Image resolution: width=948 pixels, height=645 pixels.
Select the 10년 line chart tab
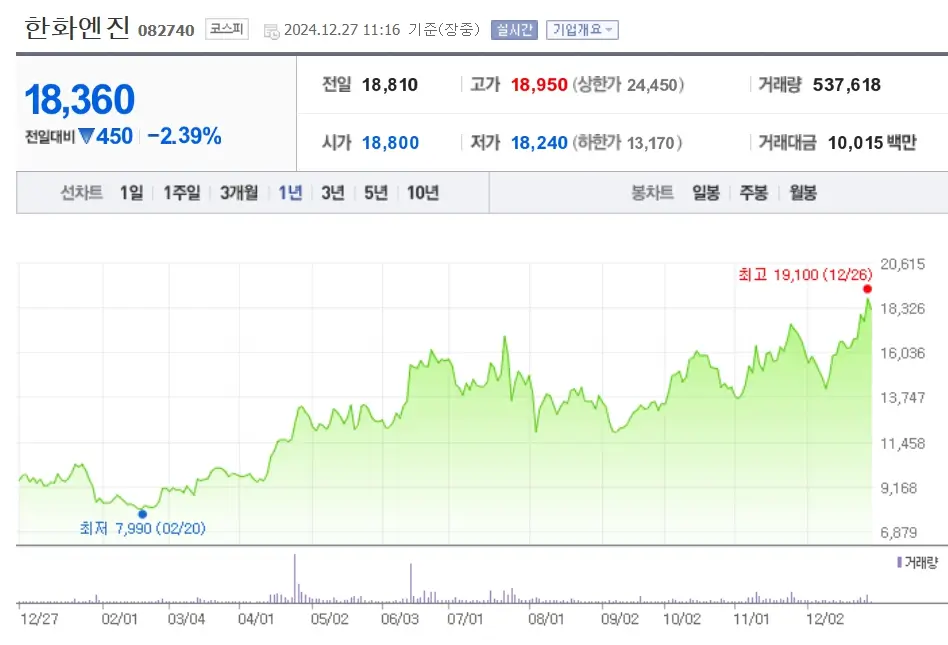[x=423, y=193]
